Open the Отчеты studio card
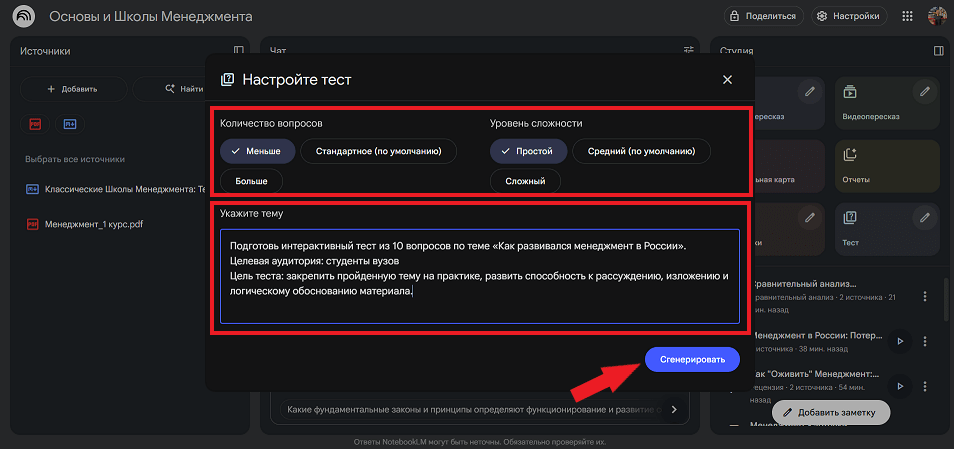 [x=887, y=165]
